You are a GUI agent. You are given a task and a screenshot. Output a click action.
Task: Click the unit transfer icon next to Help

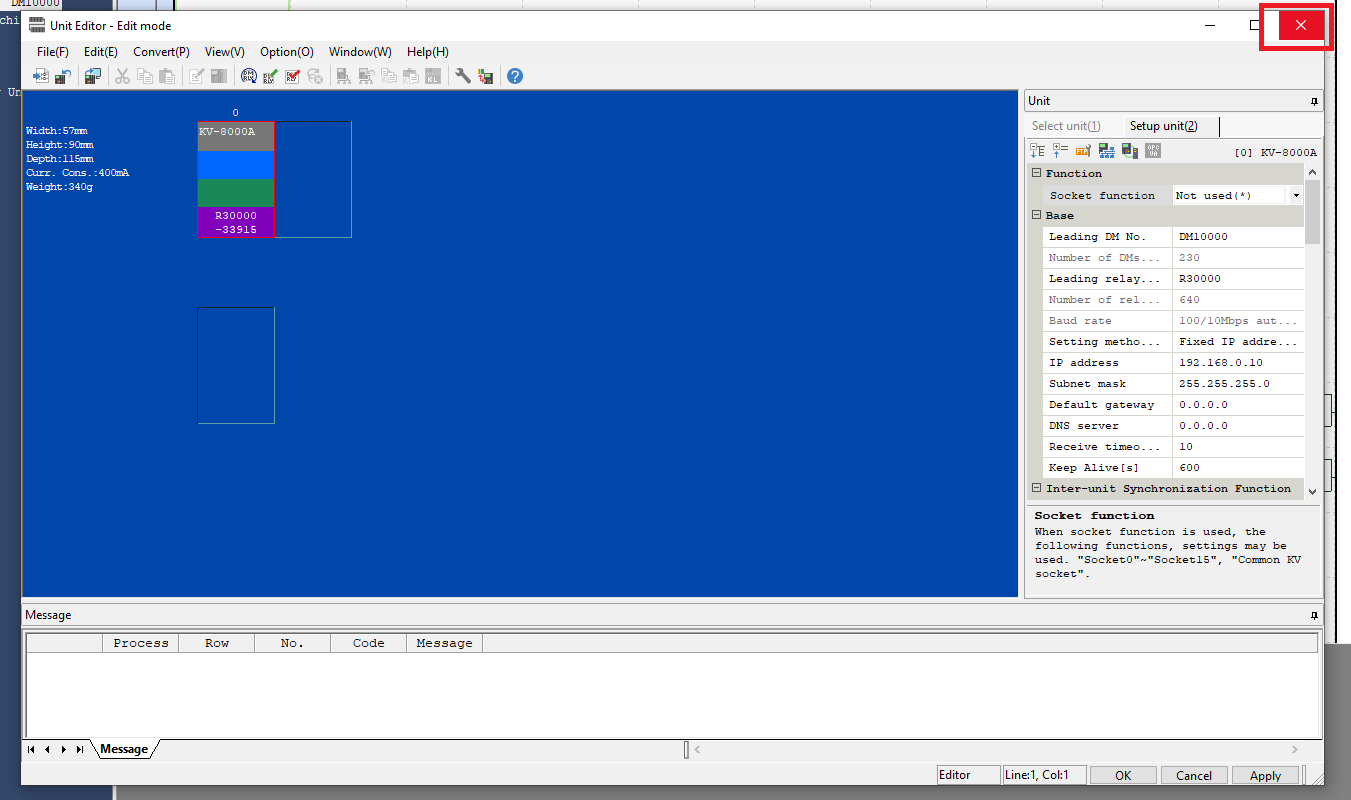coord(485,76)
